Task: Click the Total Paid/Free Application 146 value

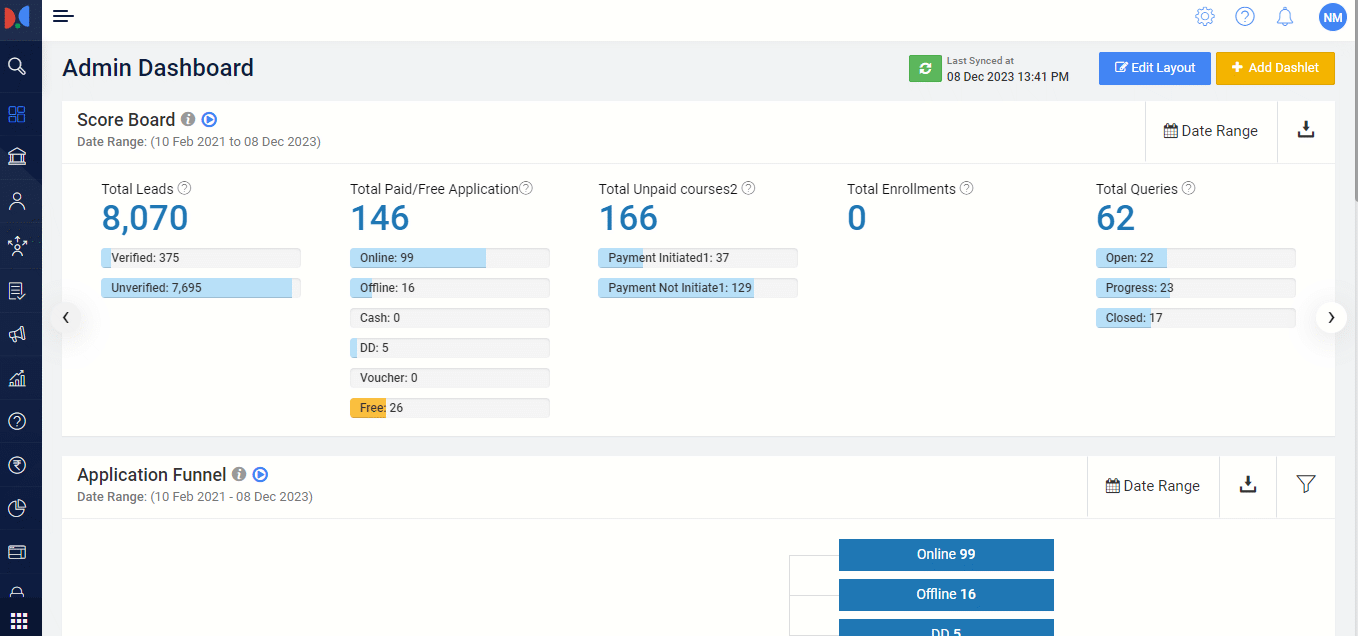Action: tap(380, 218)
